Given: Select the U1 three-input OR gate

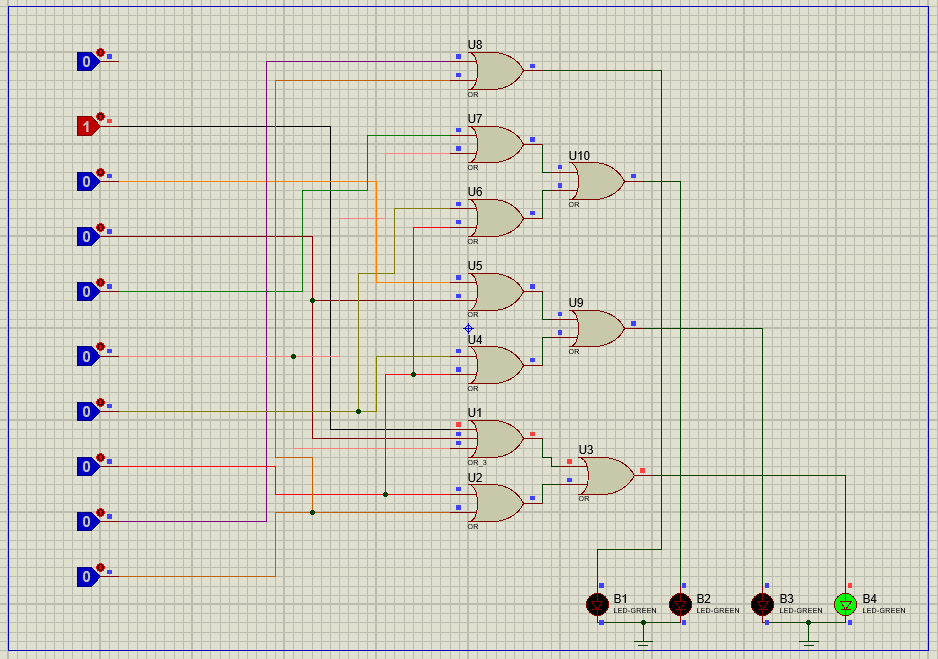Looking at the screenshot, I should click(497, 439).
